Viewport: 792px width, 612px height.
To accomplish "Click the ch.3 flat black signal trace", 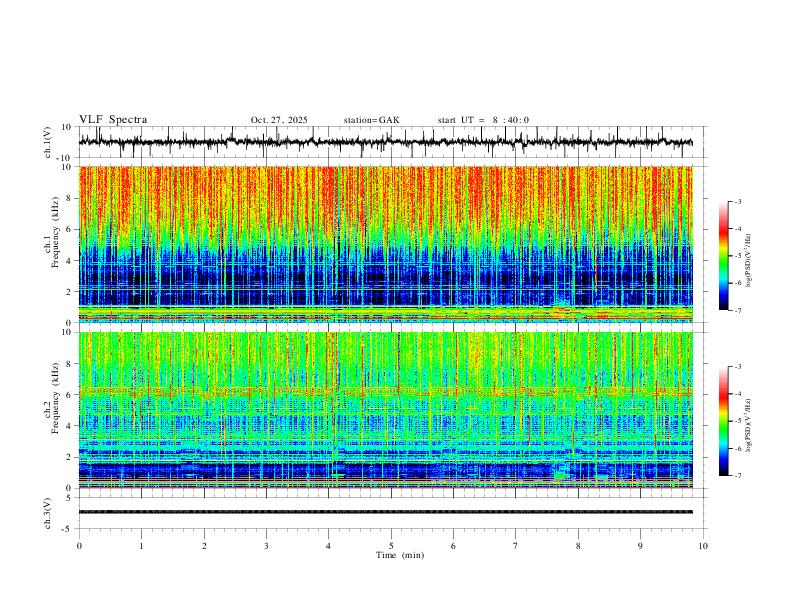I will click(x=385, y=512).
